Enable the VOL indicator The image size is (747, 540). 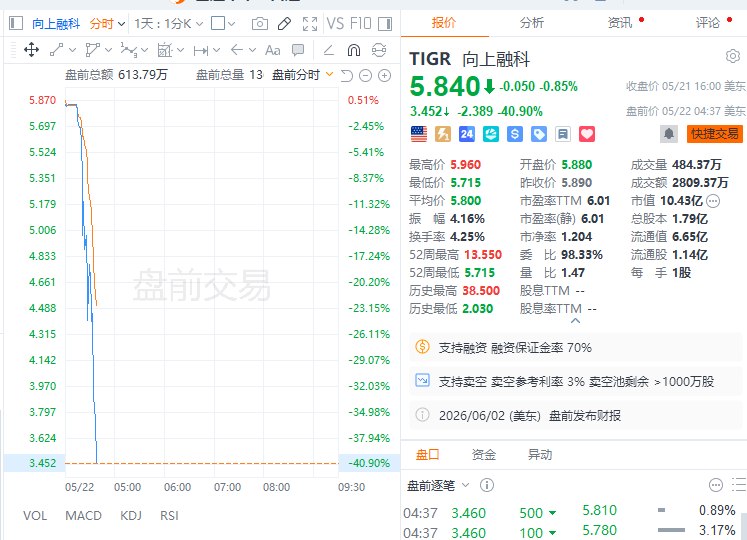coord(35,516)
